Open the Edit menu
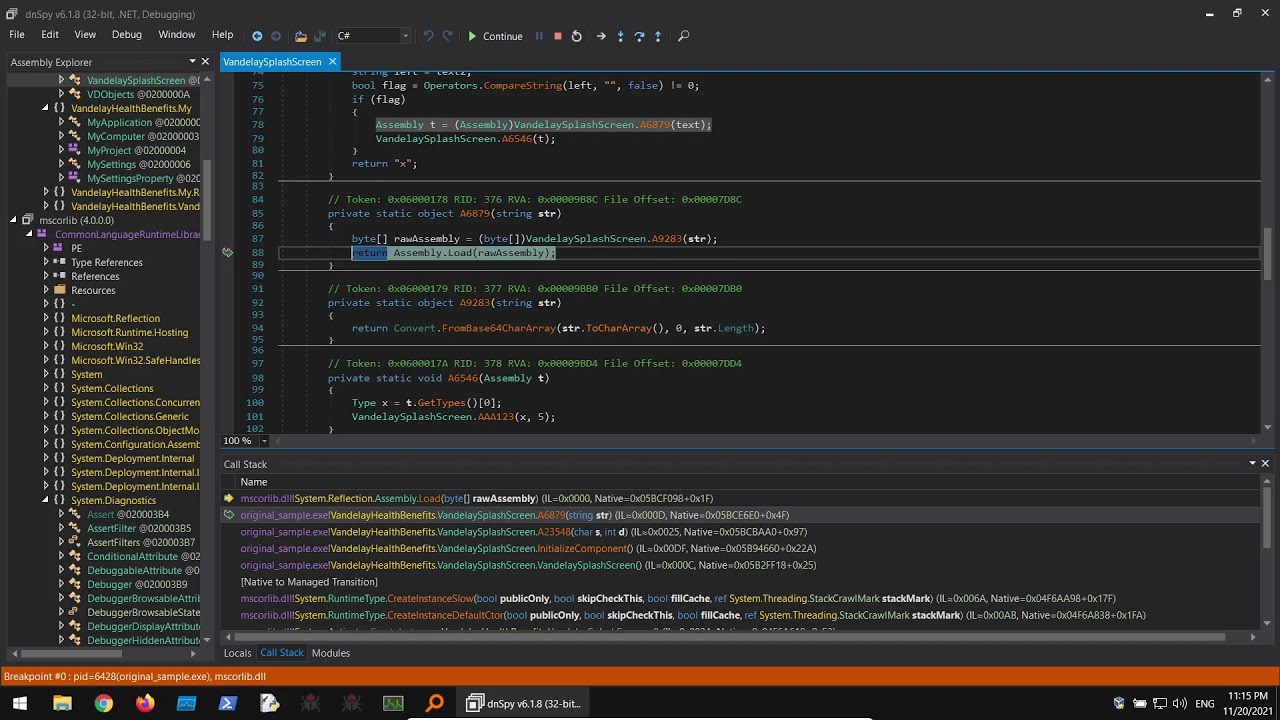 point(50,35)
